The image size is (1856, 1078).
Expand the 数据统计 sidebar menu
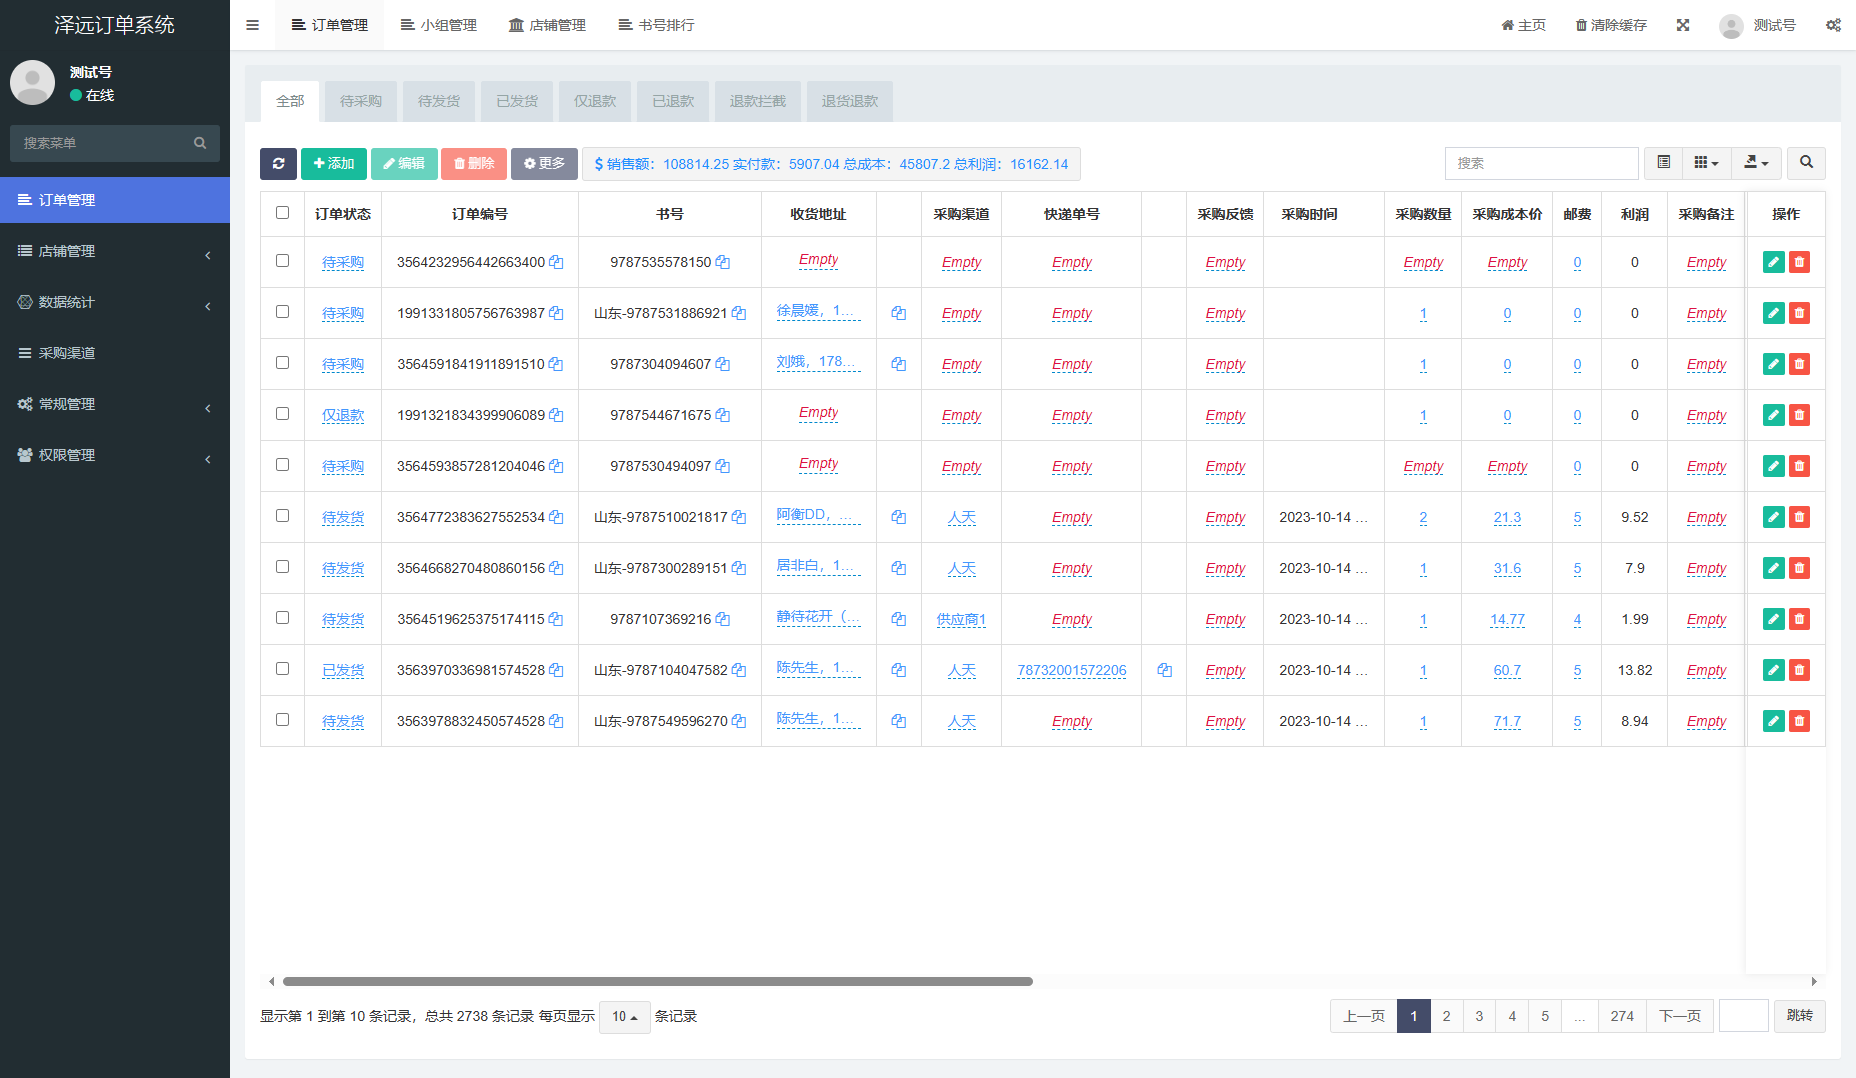point(115,302)
